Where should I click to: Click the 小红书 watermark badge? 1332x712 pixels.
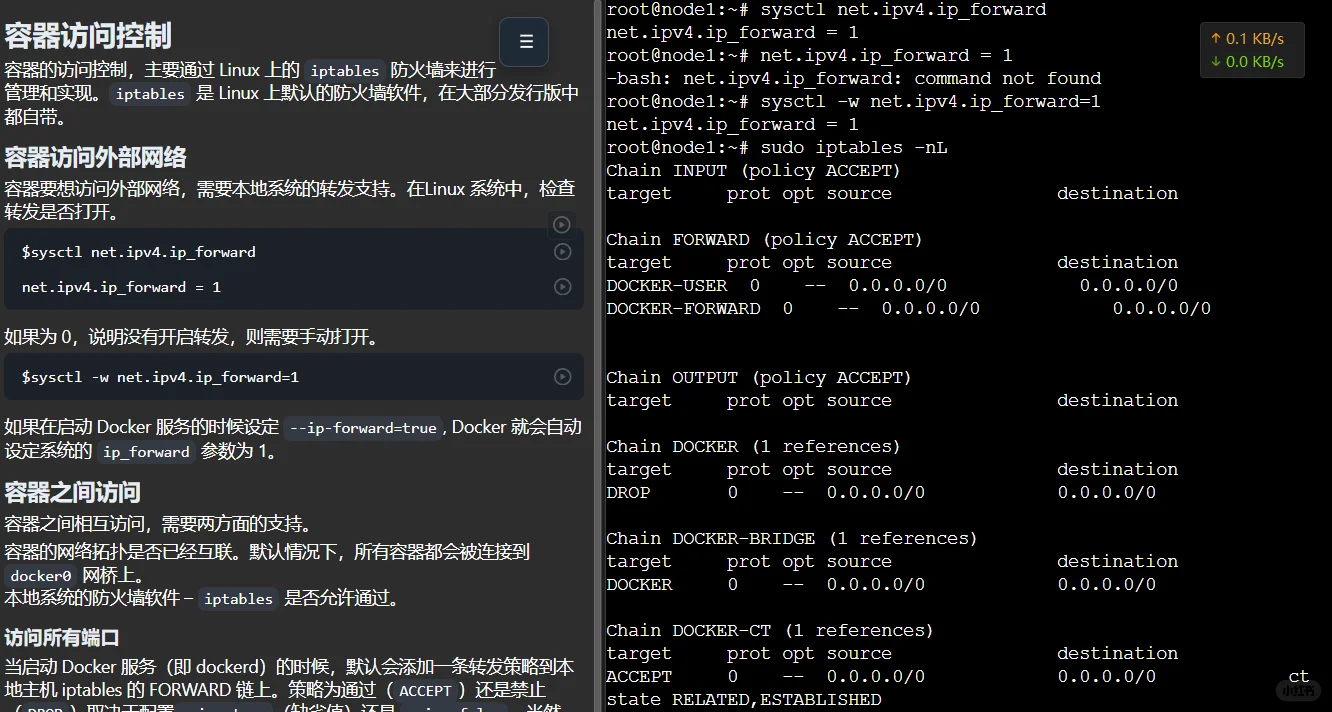point(1300,691)
